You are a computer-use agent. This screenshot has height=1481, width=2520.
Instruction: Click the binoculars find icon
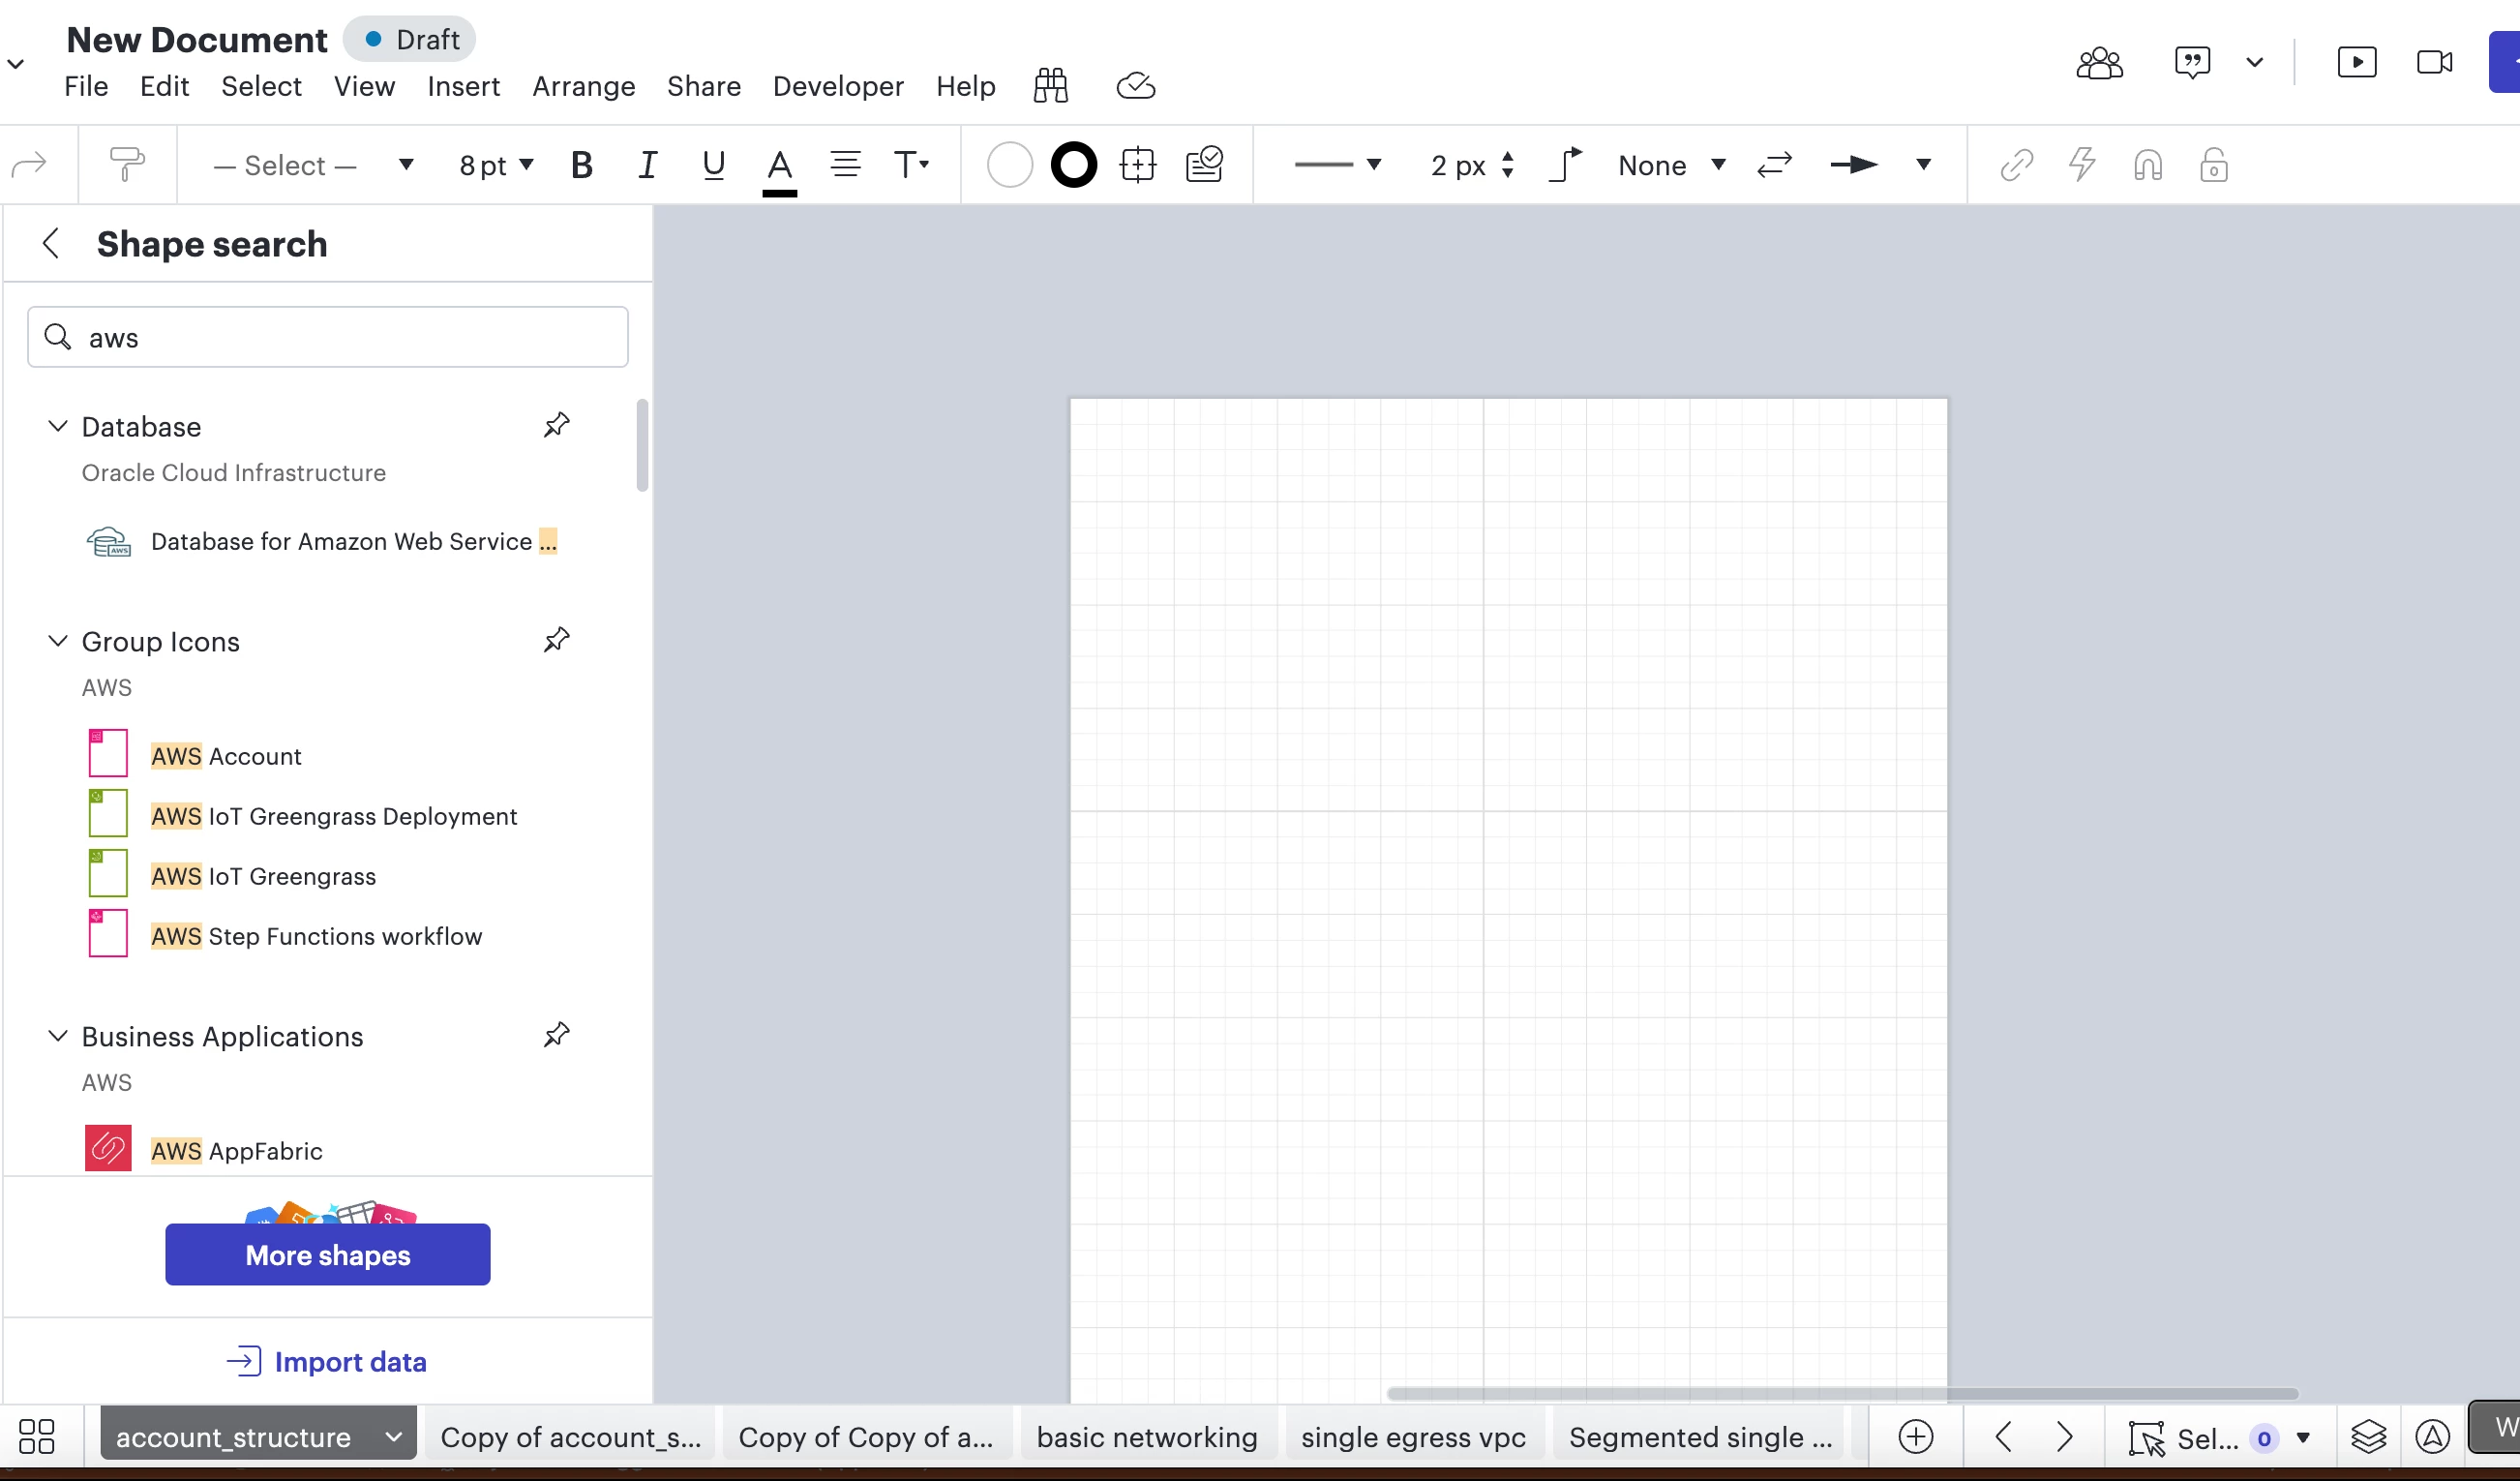point(1050,86)
